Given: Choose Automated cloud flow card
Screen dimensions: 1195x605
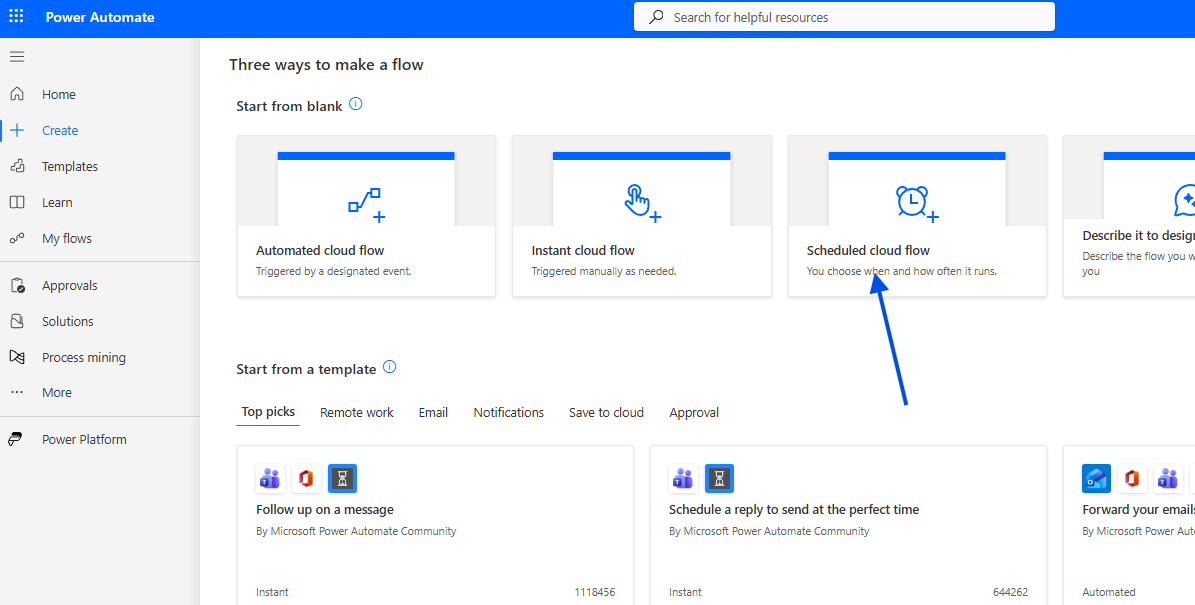Looking at the screenshot, I should coord(366,216).
